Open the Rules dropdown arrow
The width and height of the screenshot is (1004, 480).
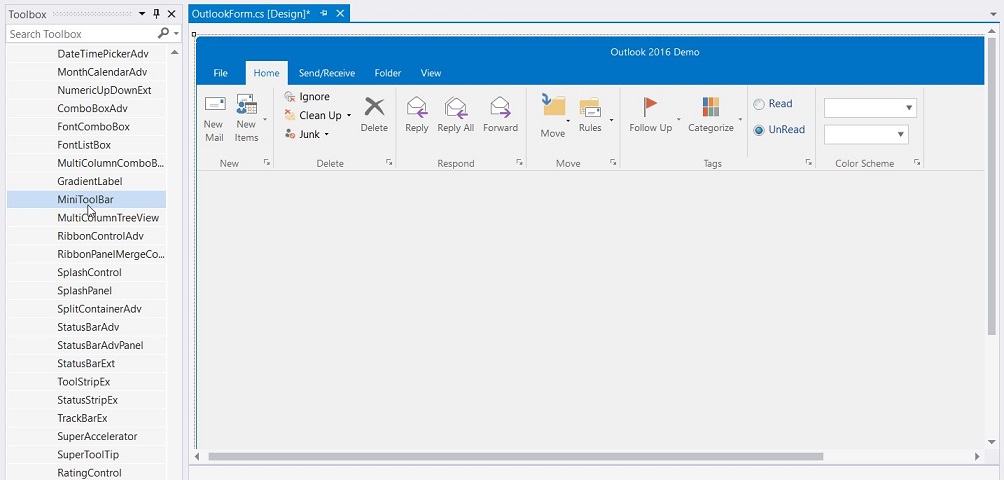[x=611, y=120]
